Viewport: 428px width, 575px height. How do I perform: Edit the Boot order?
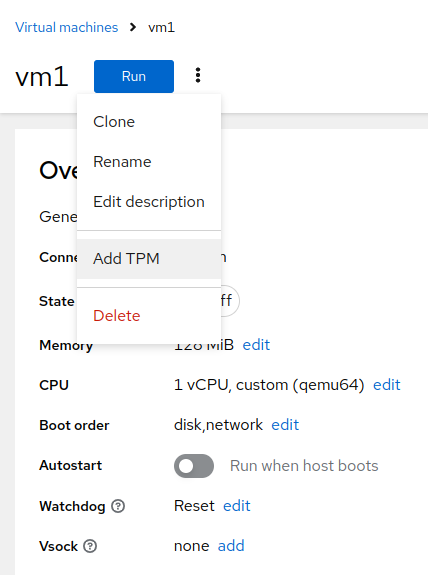click(285, 425)
